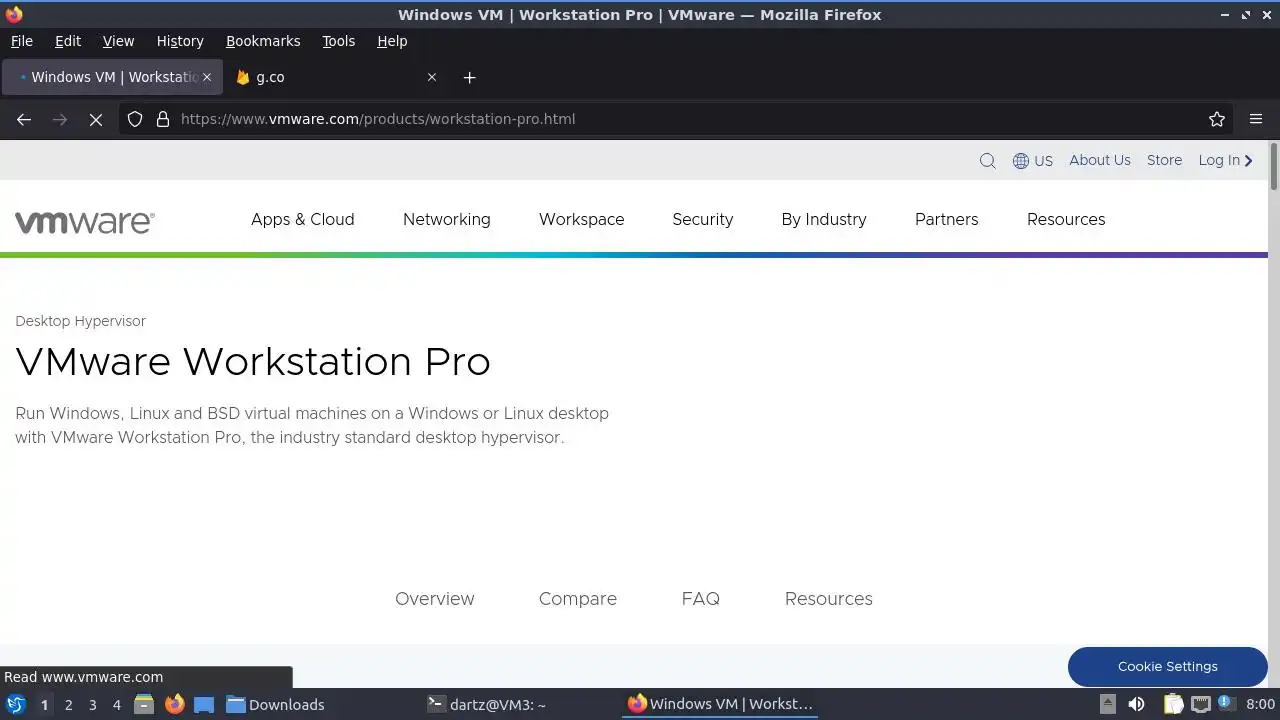Expand the Apps & Cloud navigation menu
Viewport: 1280px width, 720px height.
click(303, 219)
